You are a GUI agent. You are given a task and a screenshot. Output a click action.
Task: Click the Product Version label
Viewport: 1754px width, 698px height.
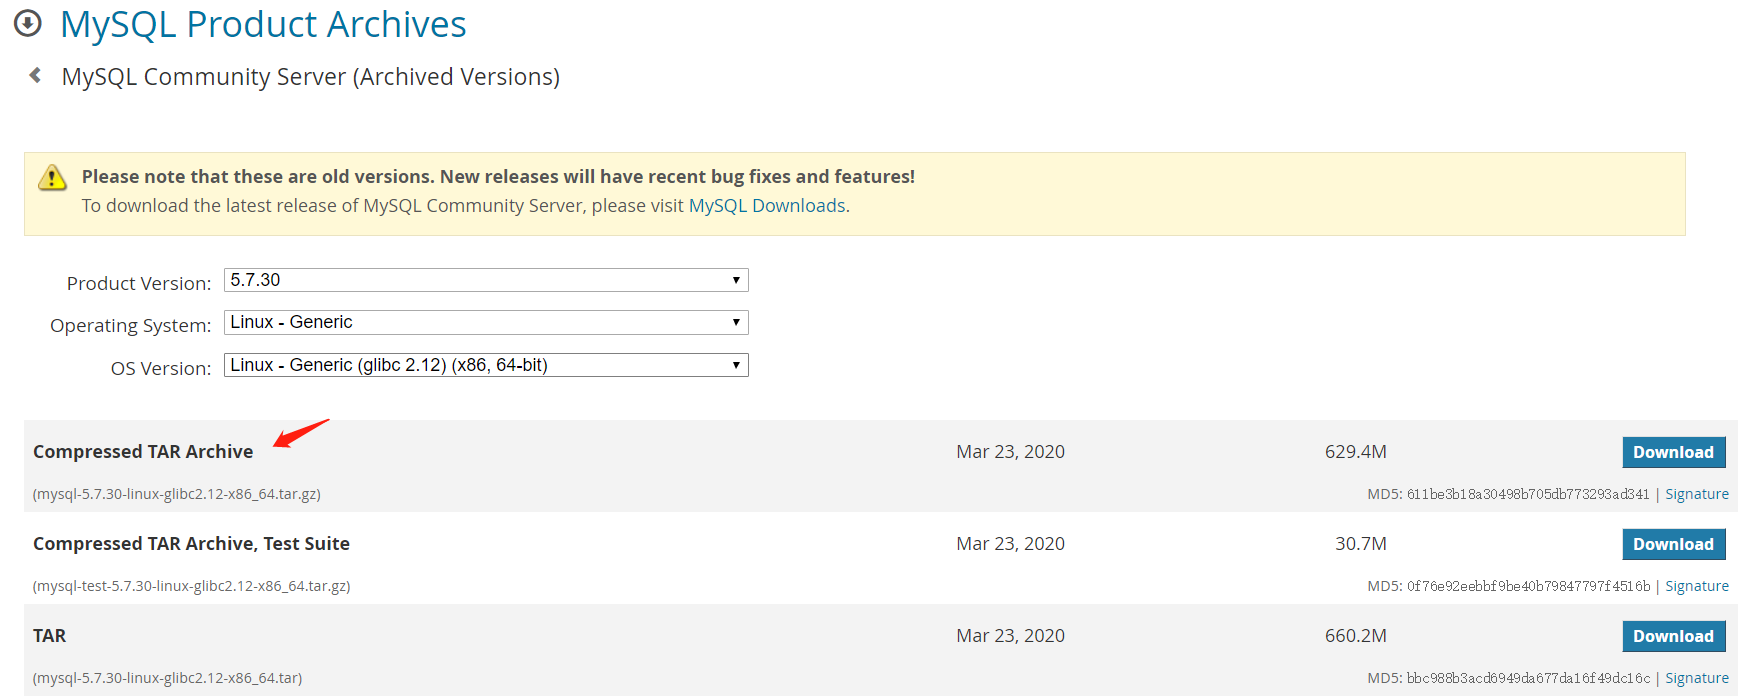click(x=139, y=283)
